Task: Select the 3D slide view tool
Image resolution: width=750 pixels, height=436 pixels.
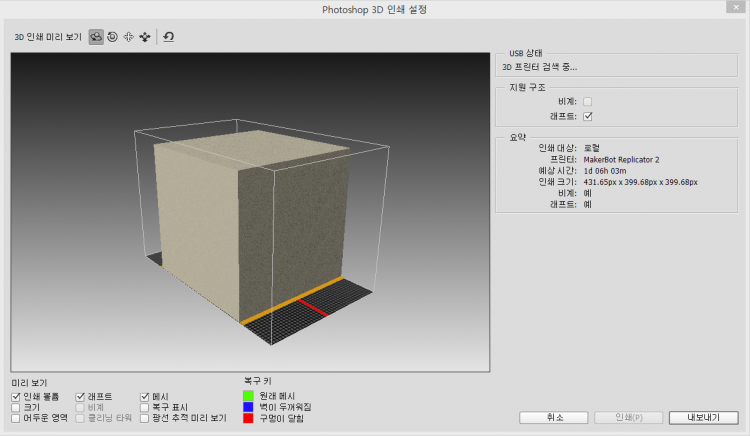Action: coord(145,36)
